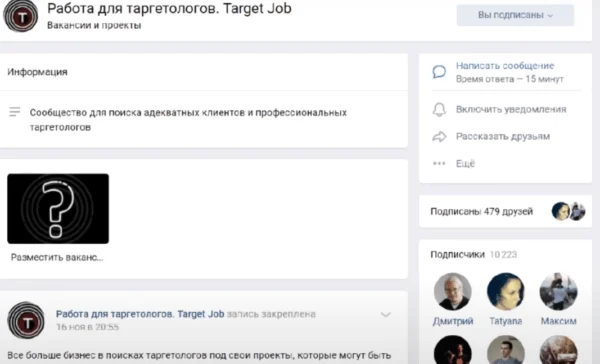Expand the pinned post options chevron
The height and width of the screenshot is (364, 600).
point(386,315)
